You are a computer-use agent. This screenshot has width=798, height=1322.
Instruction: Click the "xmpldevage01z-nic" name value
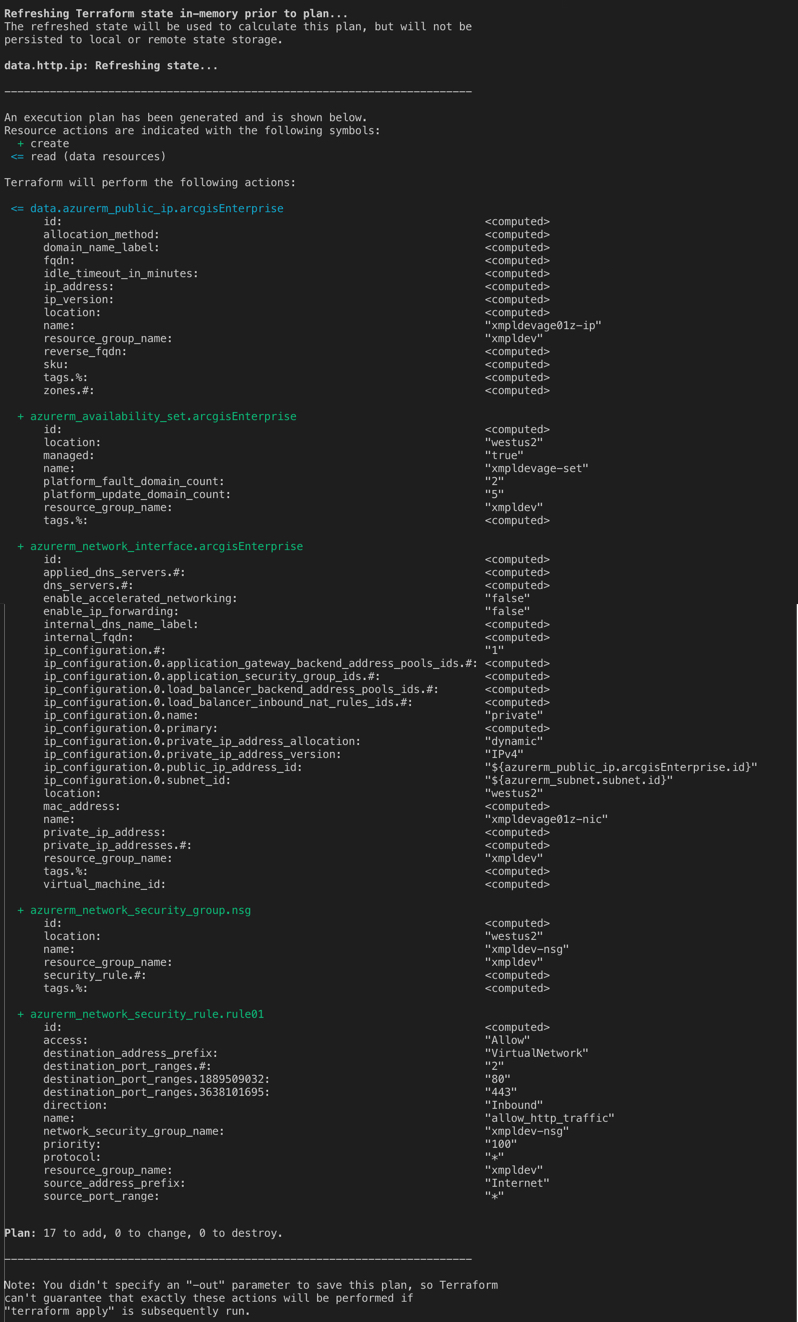point(547,819)
